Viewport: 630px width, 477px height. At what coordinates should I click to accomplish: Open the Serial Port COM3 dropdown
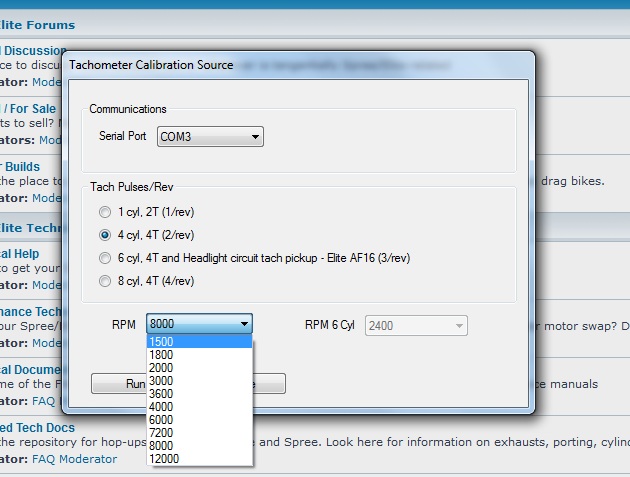(210, 136)
